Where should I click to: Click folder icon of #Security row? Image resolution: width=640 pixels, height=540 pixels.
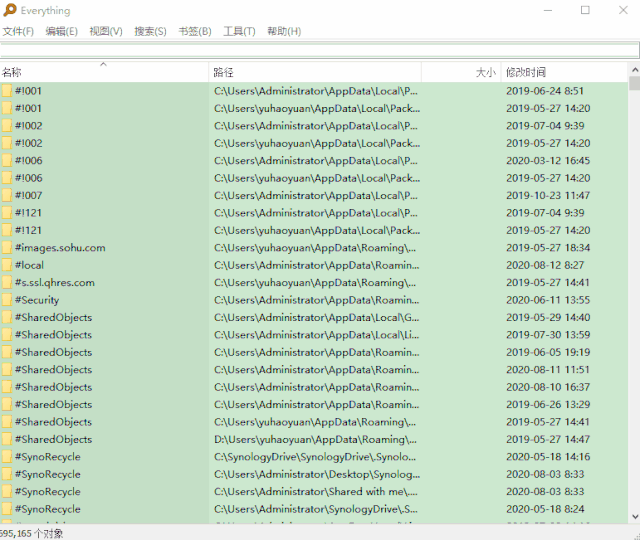(x=7, y=300)
